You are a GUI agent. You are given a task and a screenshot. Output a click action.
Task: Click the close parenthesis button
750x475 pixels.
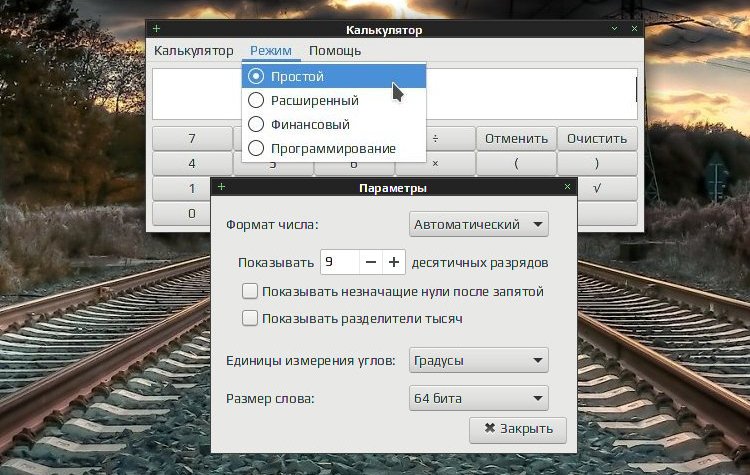[x=597, y=164]
